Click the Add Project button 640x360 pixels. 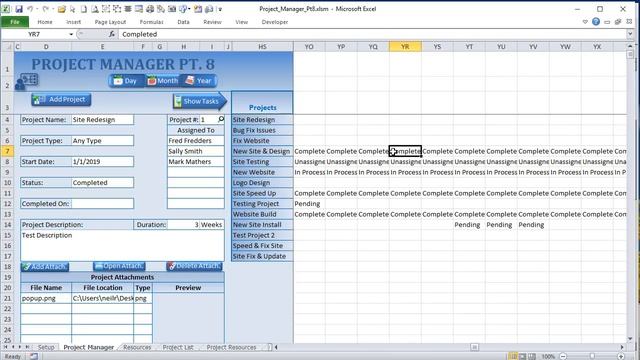(x=61, y=100)
